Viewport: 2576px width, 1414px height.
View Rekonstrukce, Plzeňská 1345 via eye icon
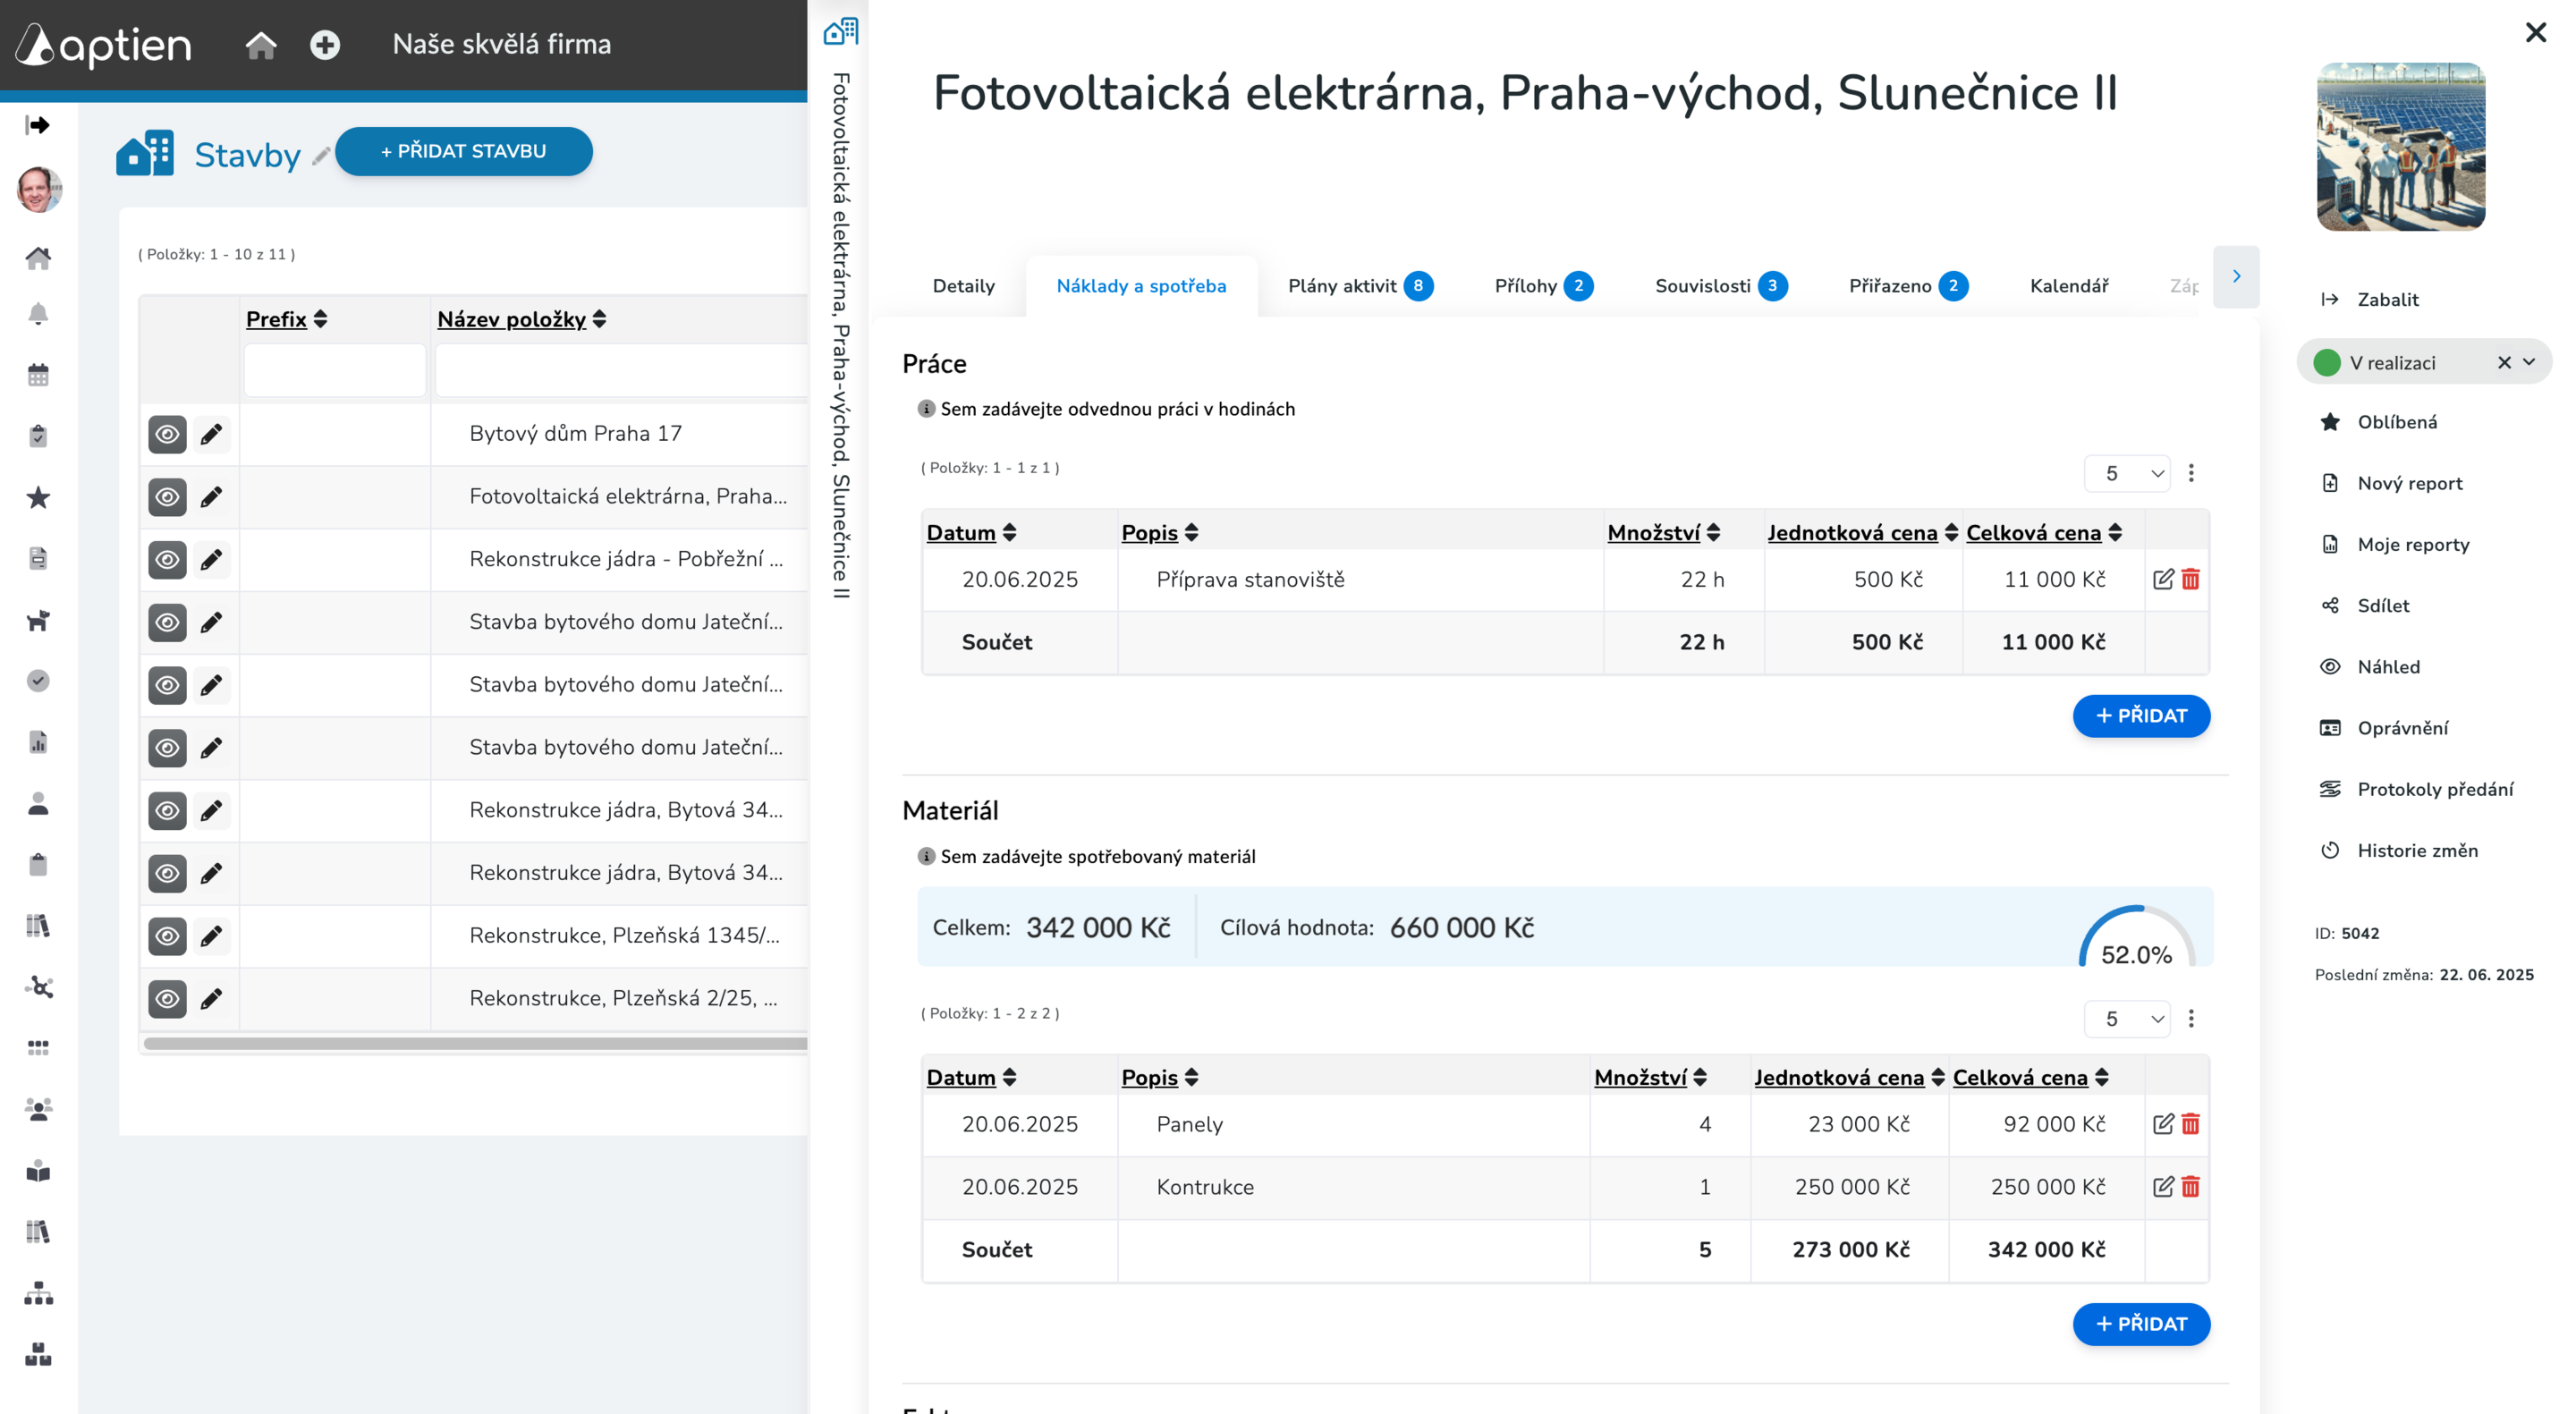tap(167, 936)
